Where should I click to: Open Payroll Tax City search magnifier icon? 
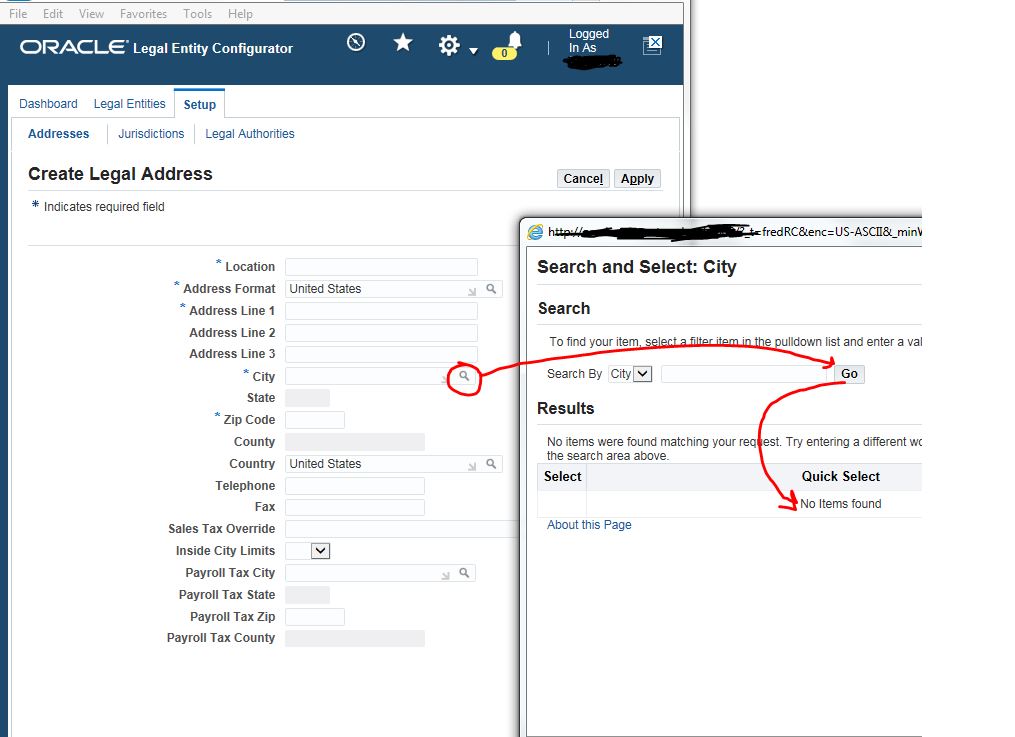click(464, 573)
